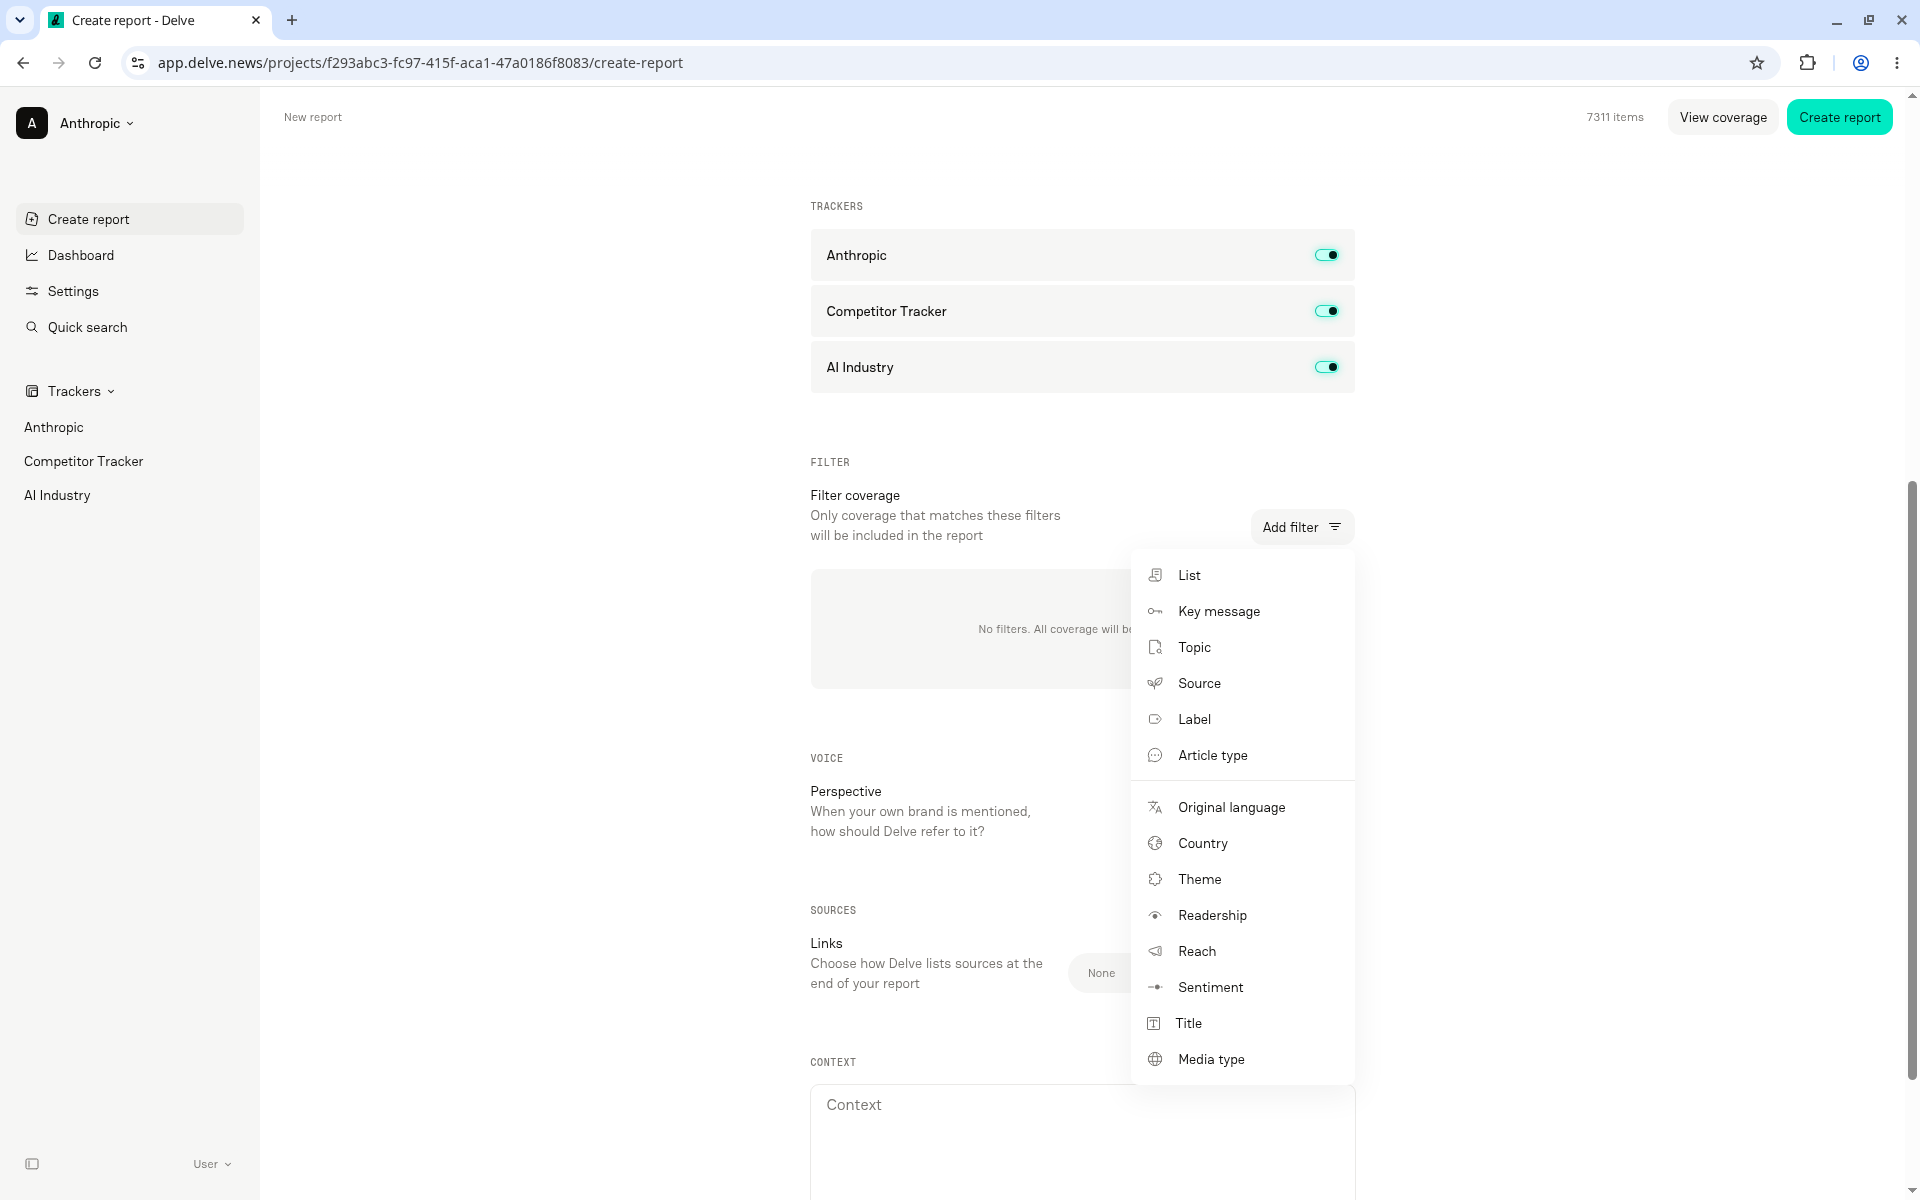Click the Media type globe icon
Screen dimensions: 1920x1200
click(1155, 1059)
